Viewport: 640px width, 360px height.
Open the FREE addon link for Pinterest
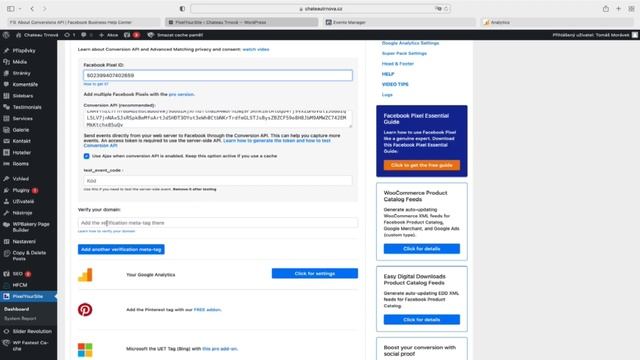pos(207,310)
